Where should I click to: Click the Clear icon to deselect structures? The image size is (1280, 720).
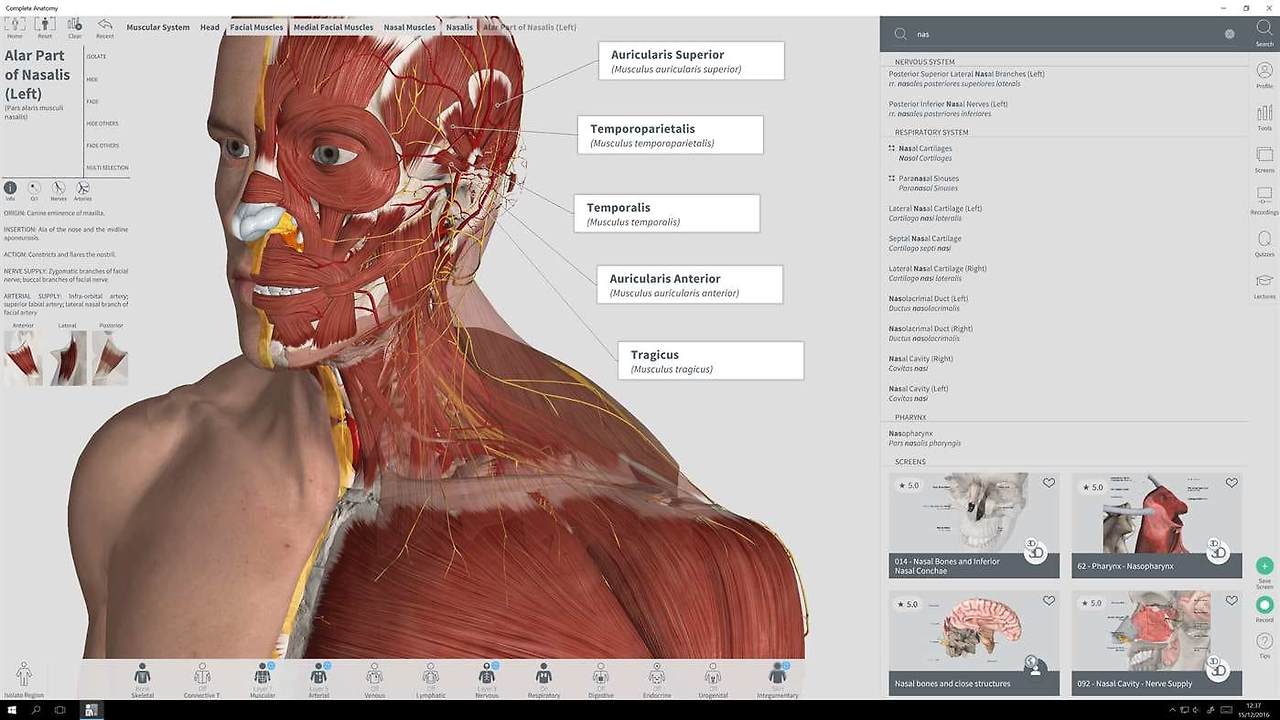[x=72, y=25]
